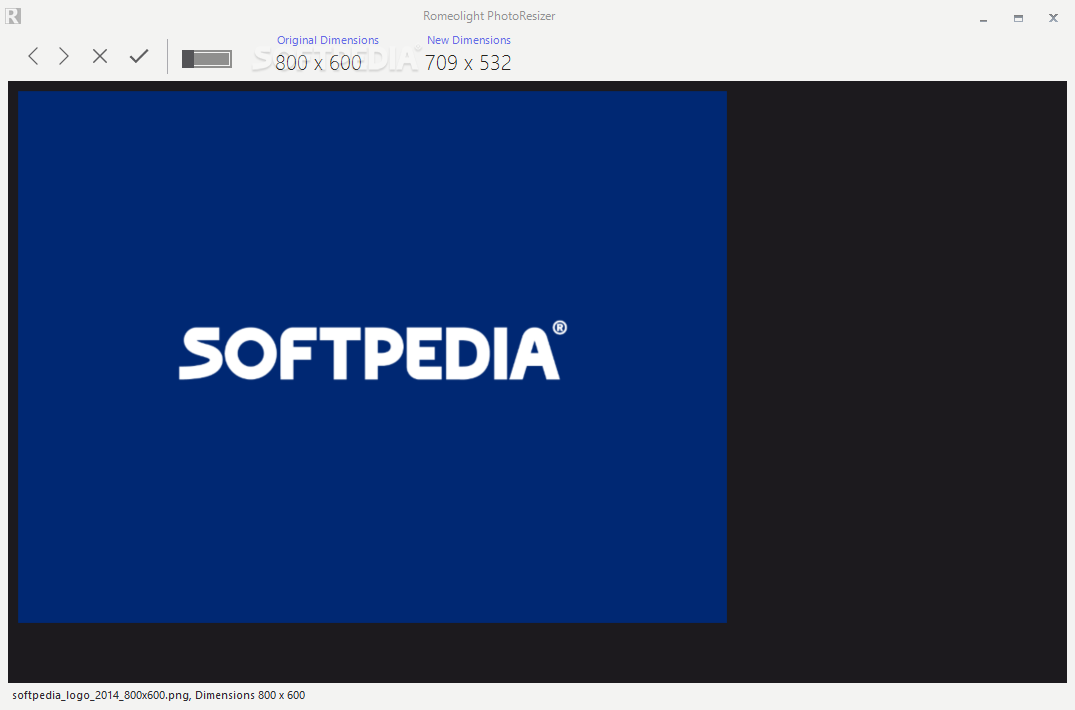Close the PhotoResizer window

click(x=1053, y=19)
